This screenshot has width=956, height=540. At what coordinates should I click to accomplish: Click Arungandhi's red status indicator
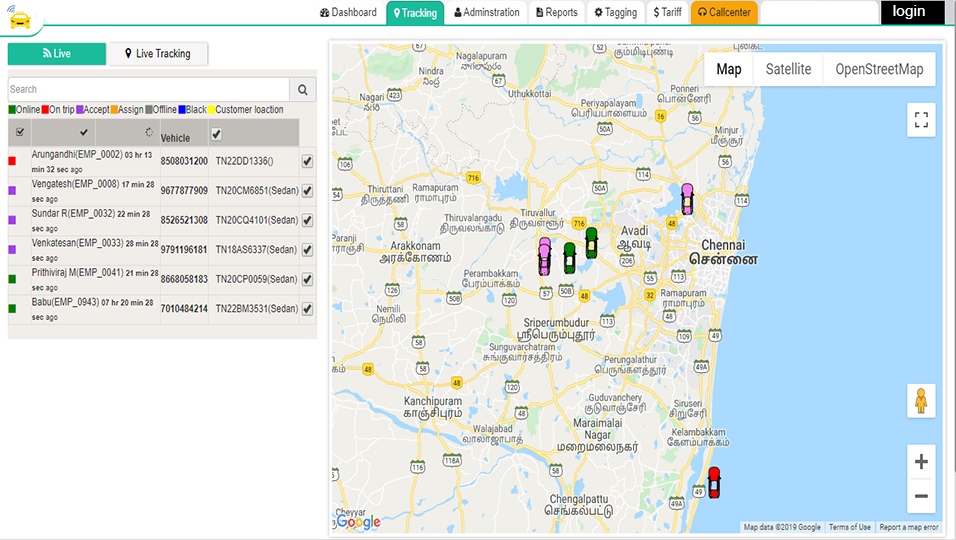click(12, 161)
